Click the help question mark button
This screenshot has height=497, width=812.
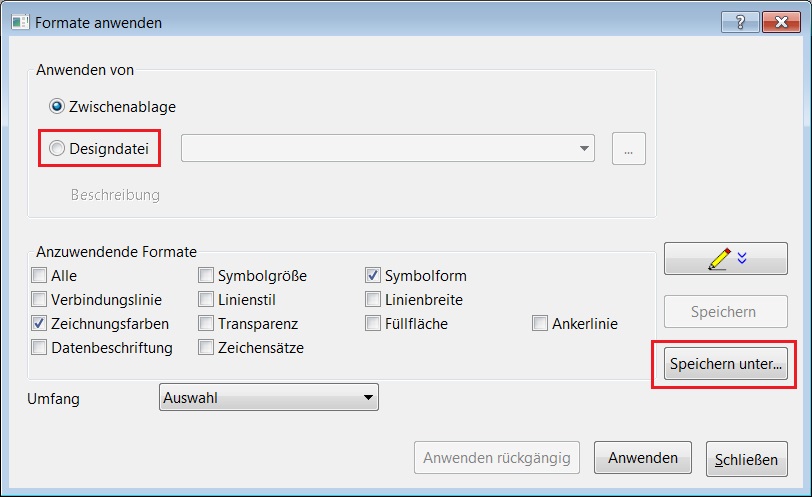click(740, 22)
